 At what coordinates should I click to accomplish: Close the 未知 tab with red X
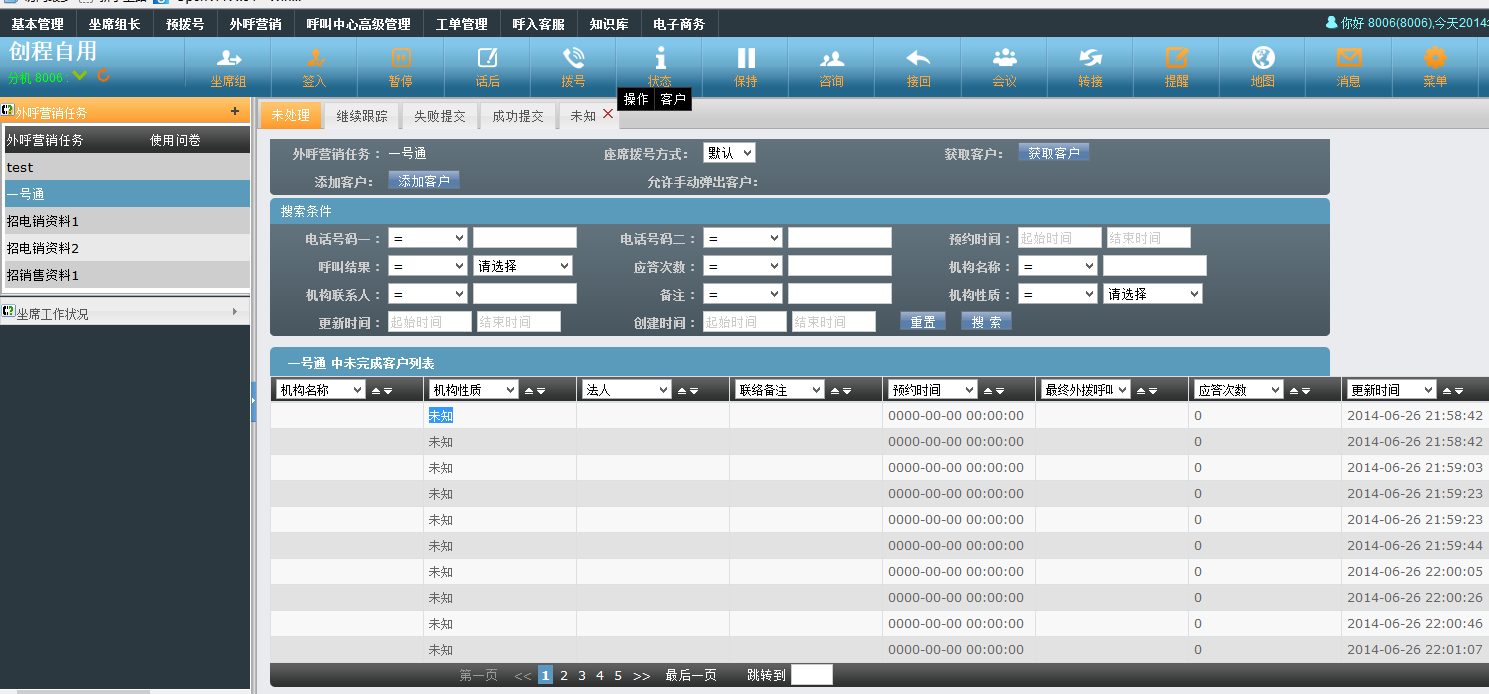[608, 115]
